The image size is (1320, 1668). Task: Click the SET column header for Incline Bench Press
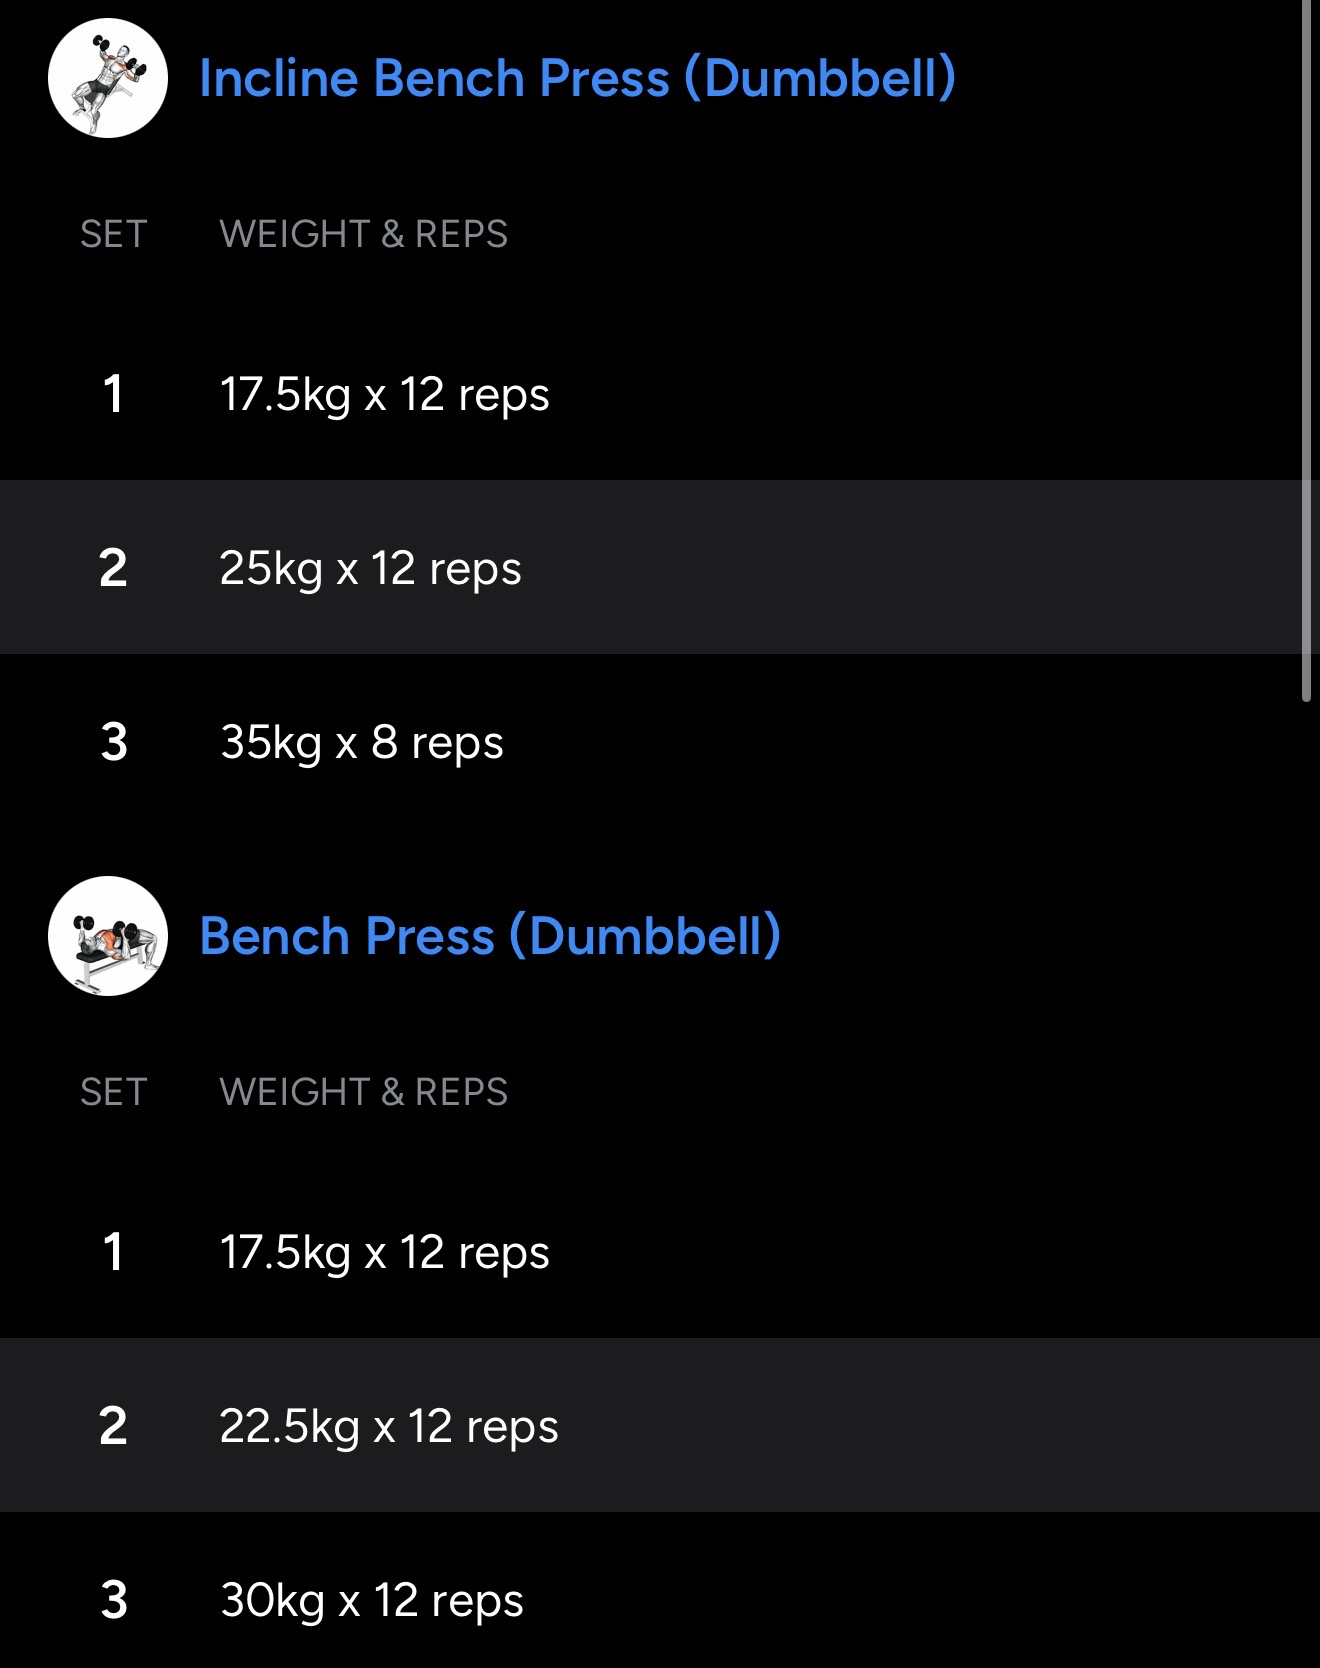(x=114, y=234)
